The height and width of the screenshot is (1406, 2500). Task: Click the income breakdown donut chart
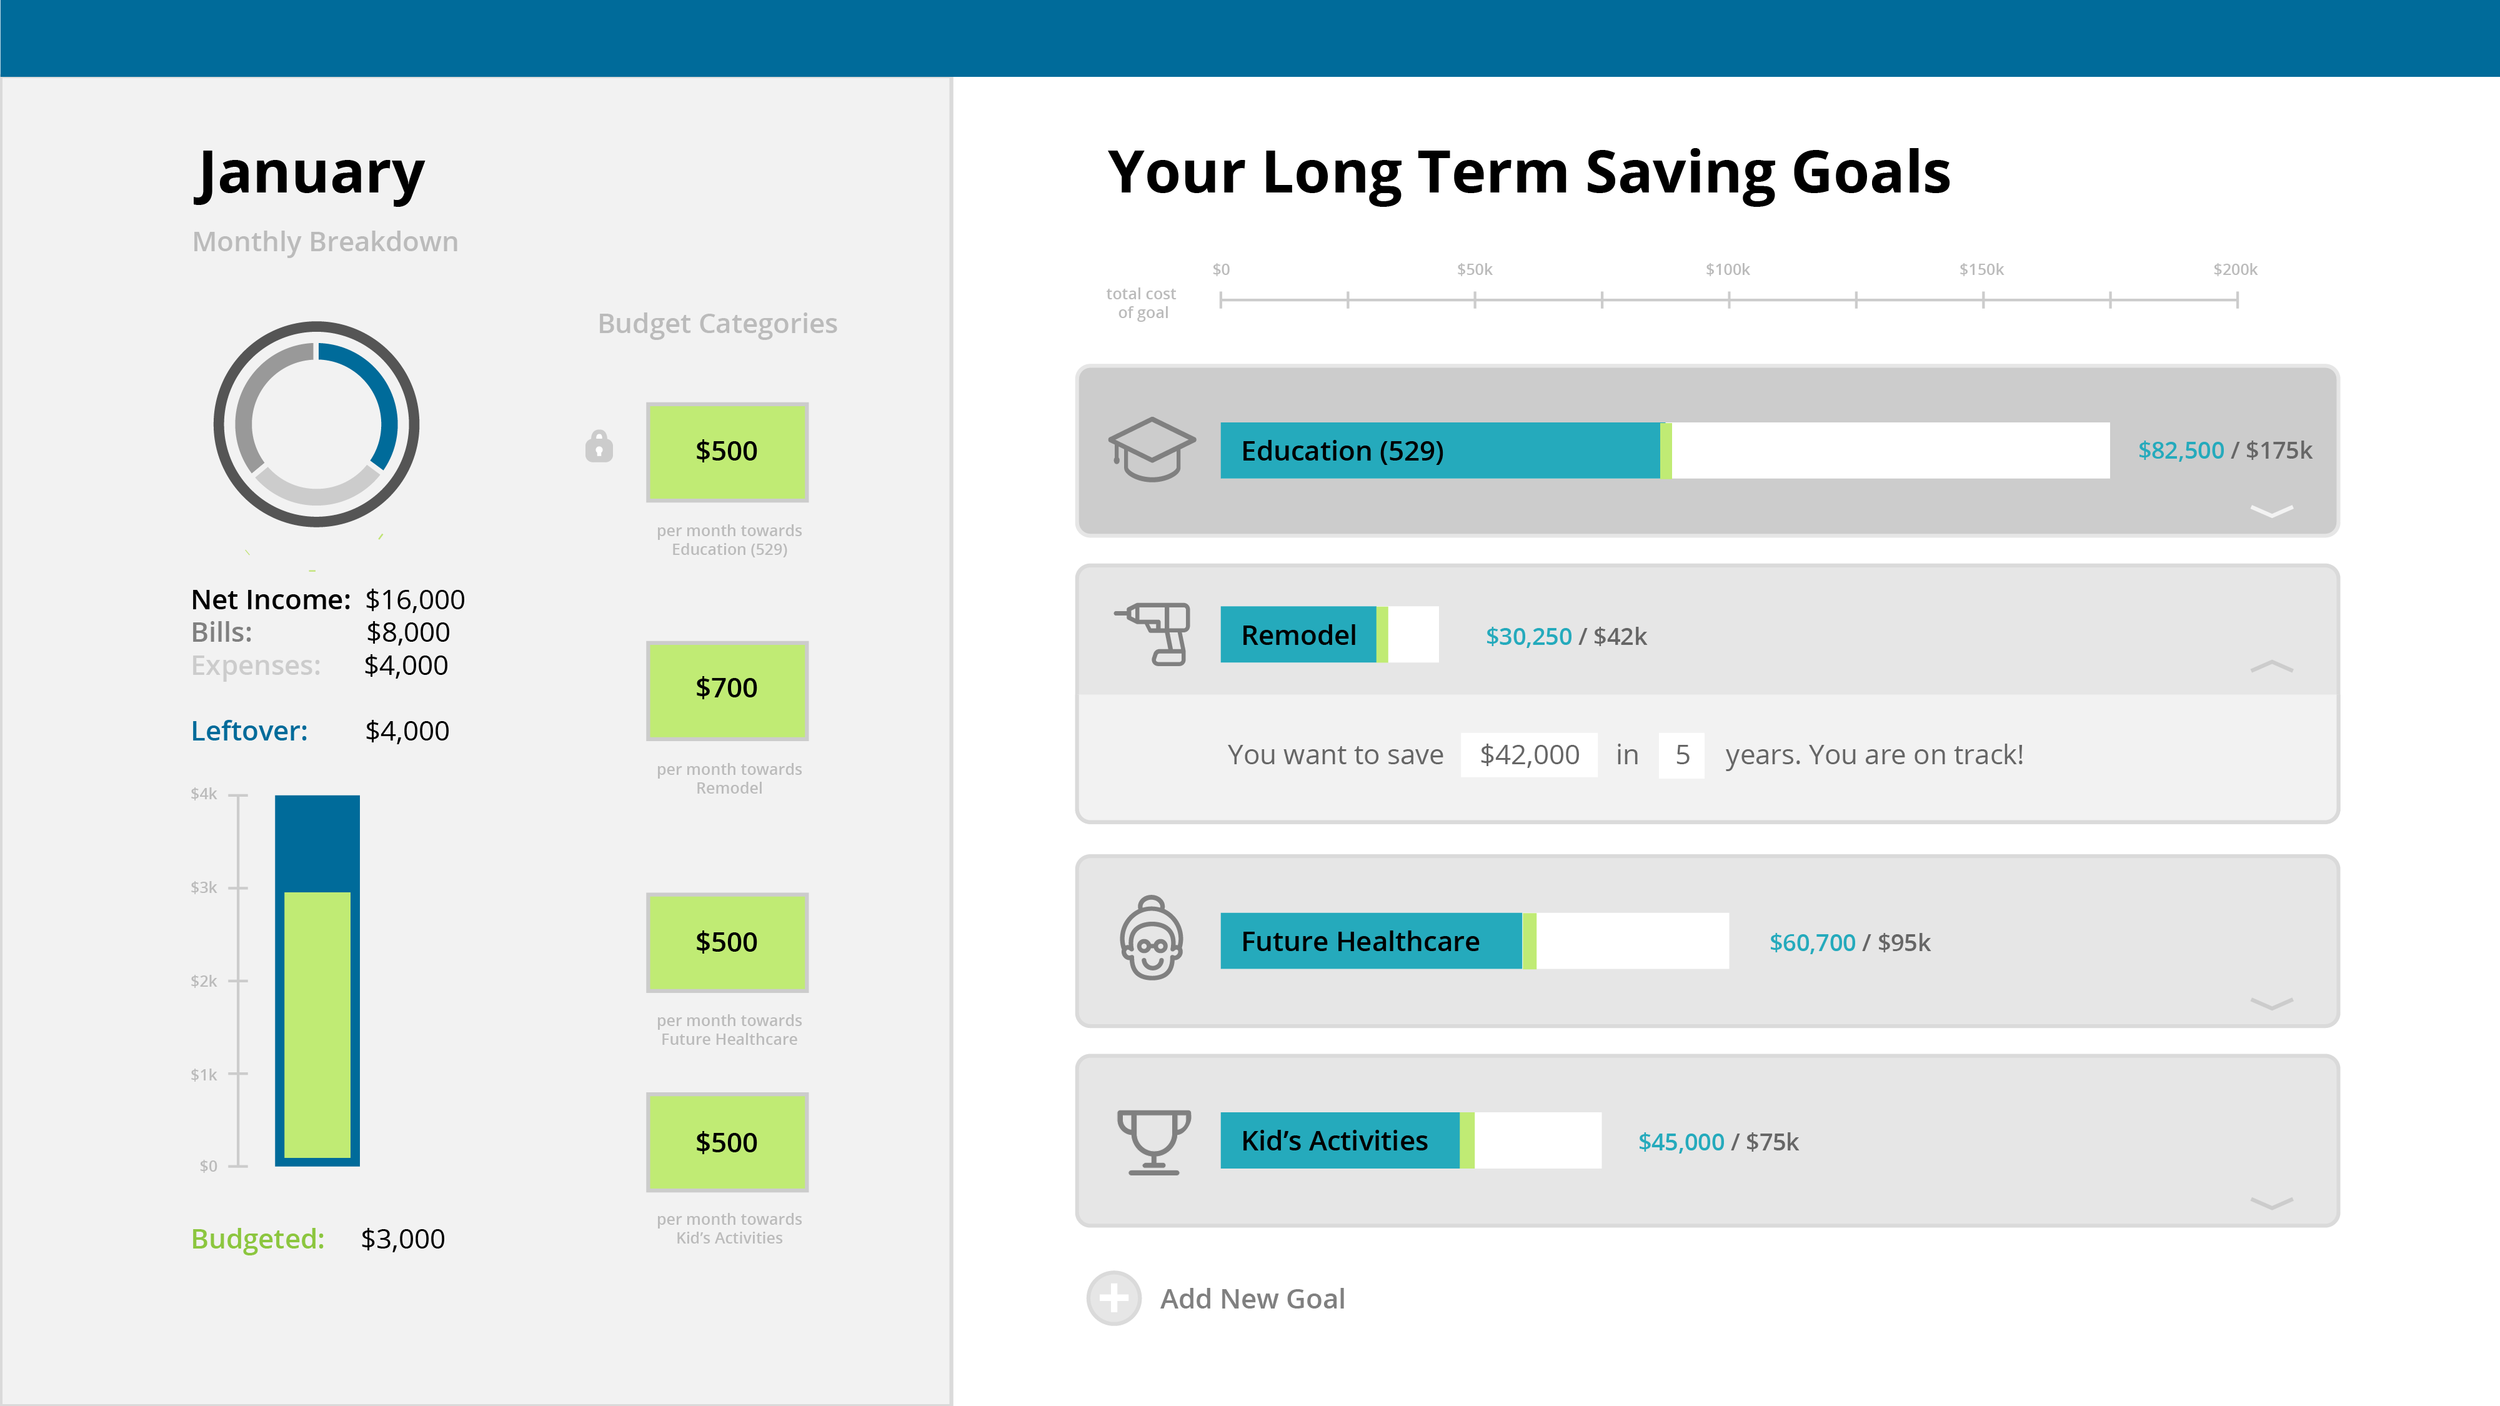tap(316, 424)
